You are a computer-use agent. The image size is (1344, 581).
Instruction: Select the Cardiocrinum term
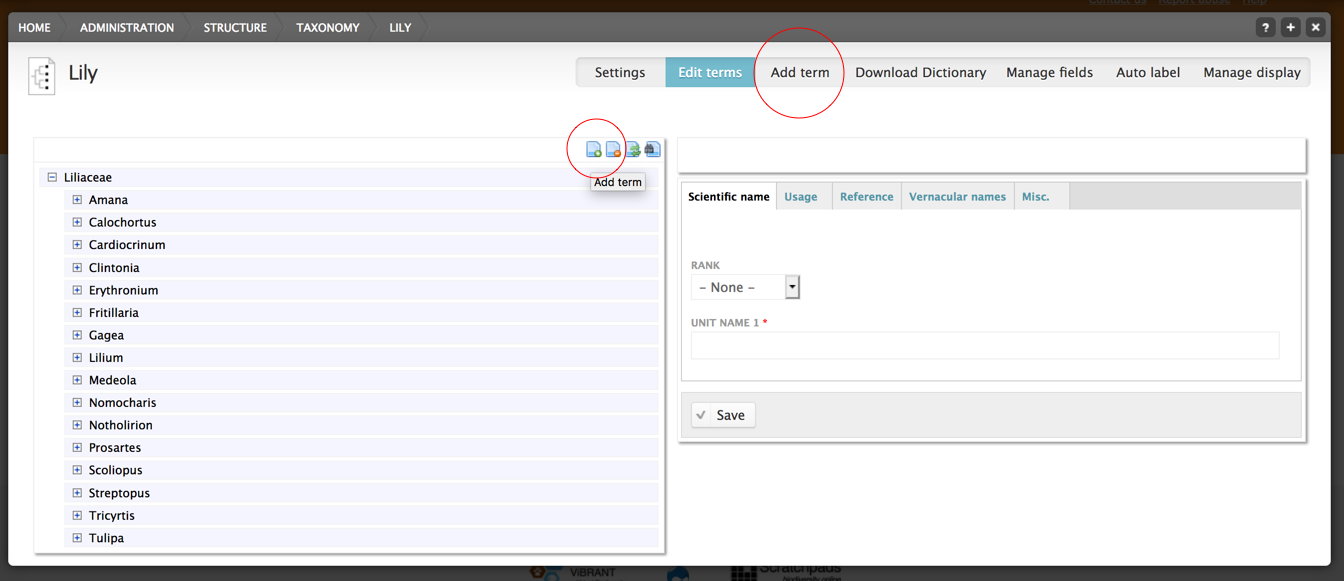point(127,245)
